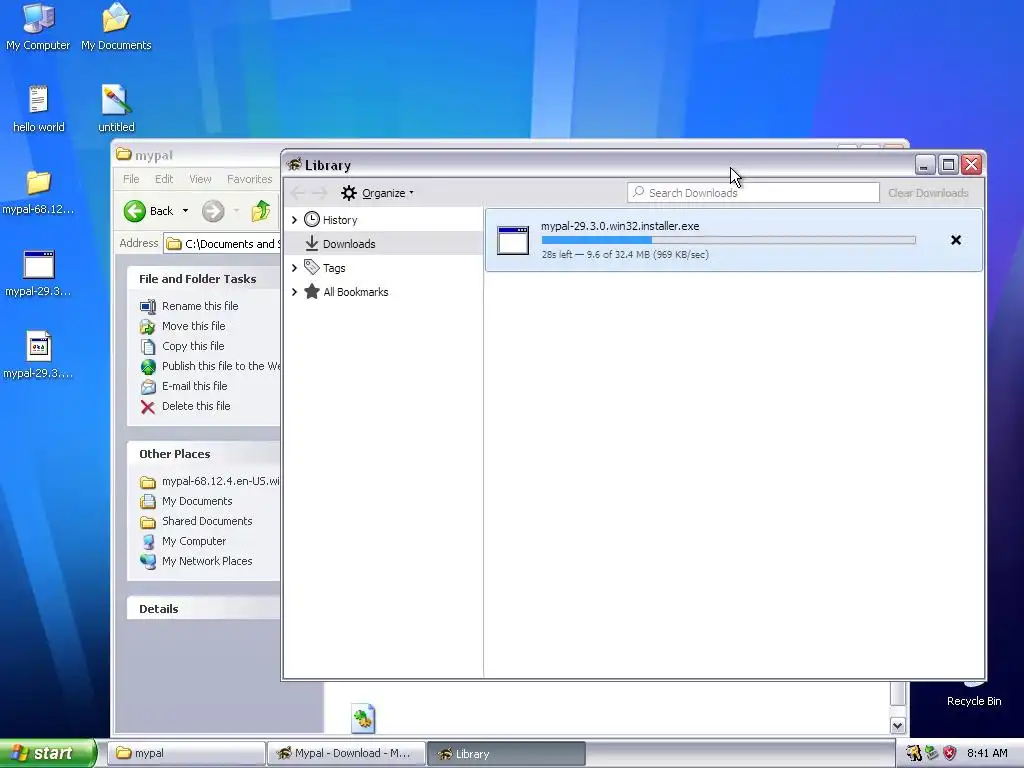Viewport: 1024px width, 768px height.
Task: Open File menu in mypal window
Action: pyautogui.click(x=131, y=179)
